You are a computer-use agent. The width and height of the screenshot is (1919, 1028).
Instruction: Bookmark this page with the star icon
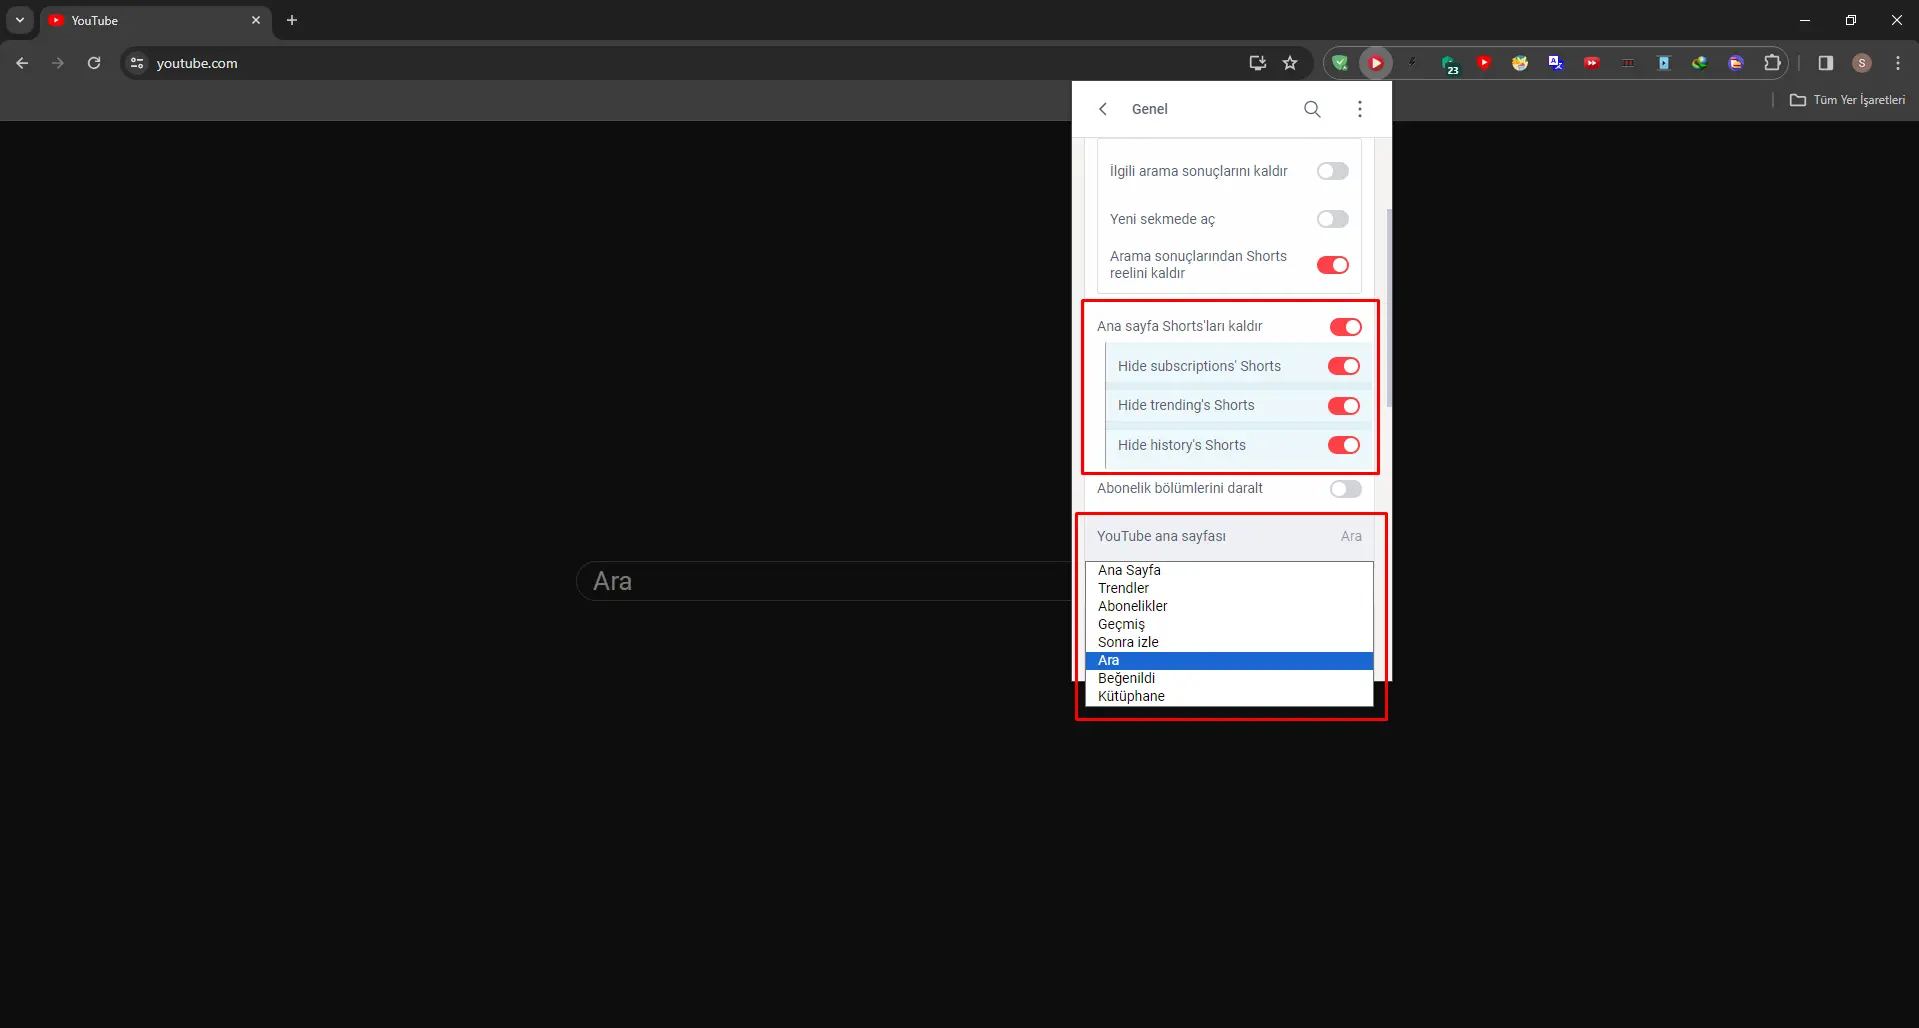(1290, 63)
